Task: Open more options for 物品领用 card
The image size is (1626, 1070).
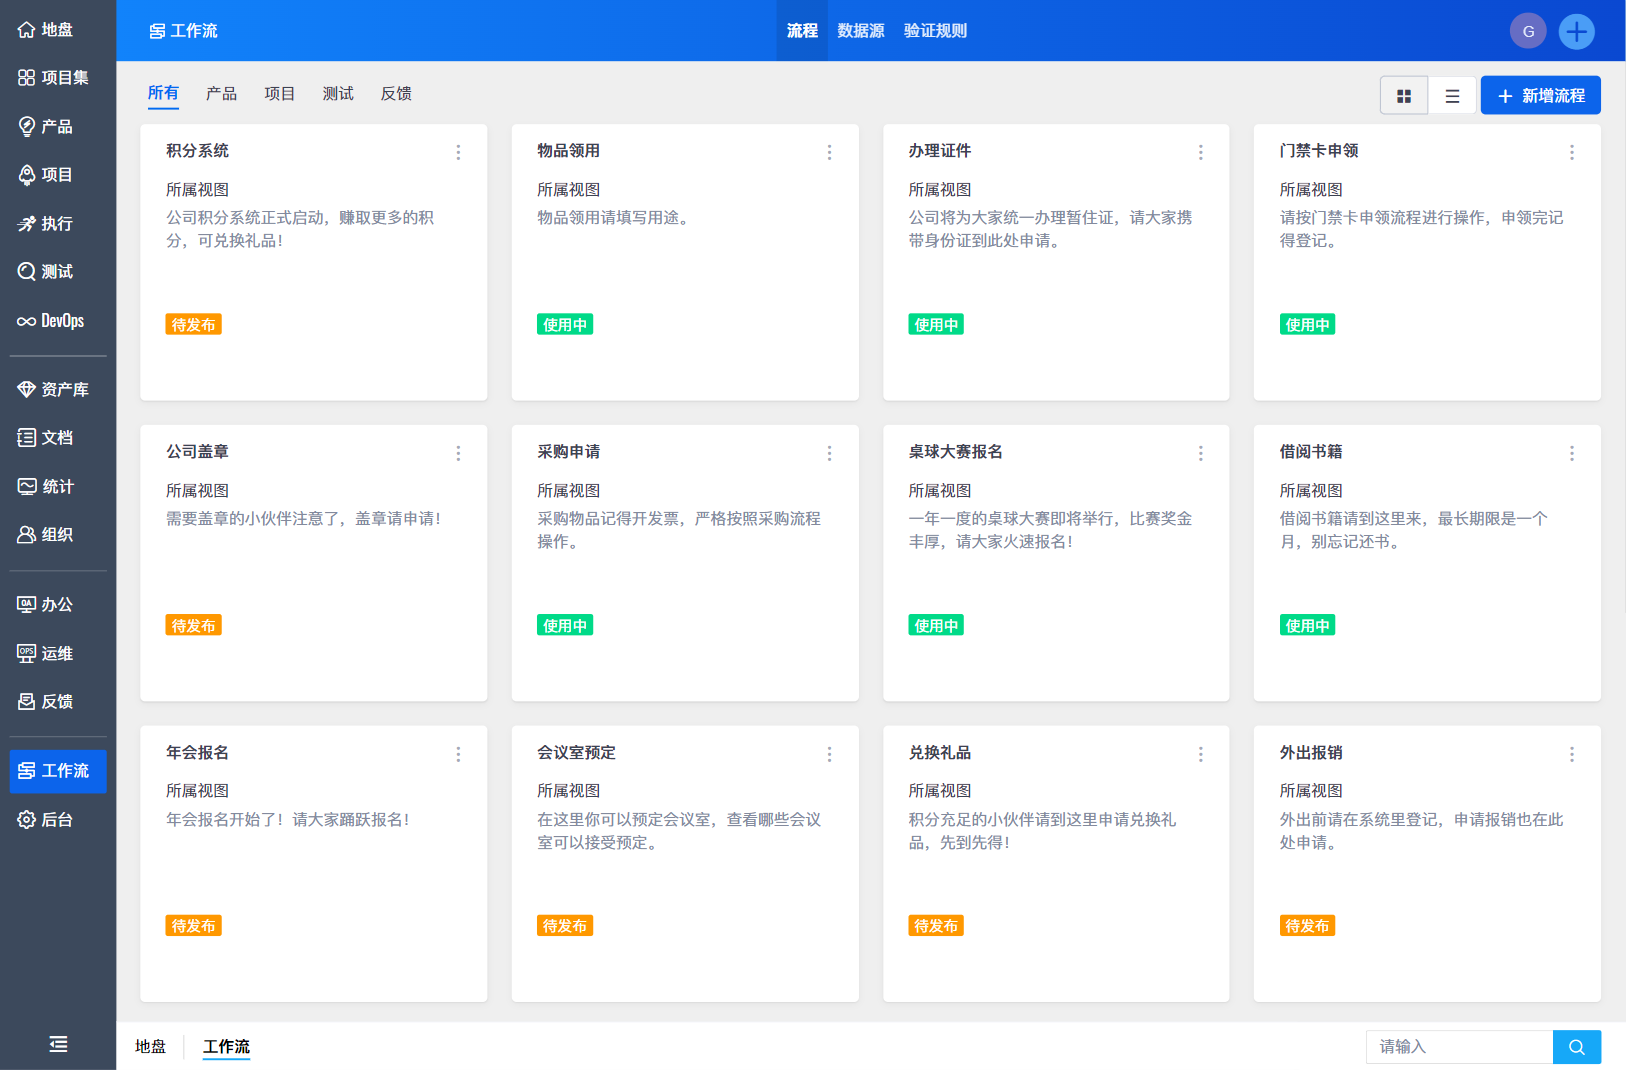Action: (x=830, y=152)
